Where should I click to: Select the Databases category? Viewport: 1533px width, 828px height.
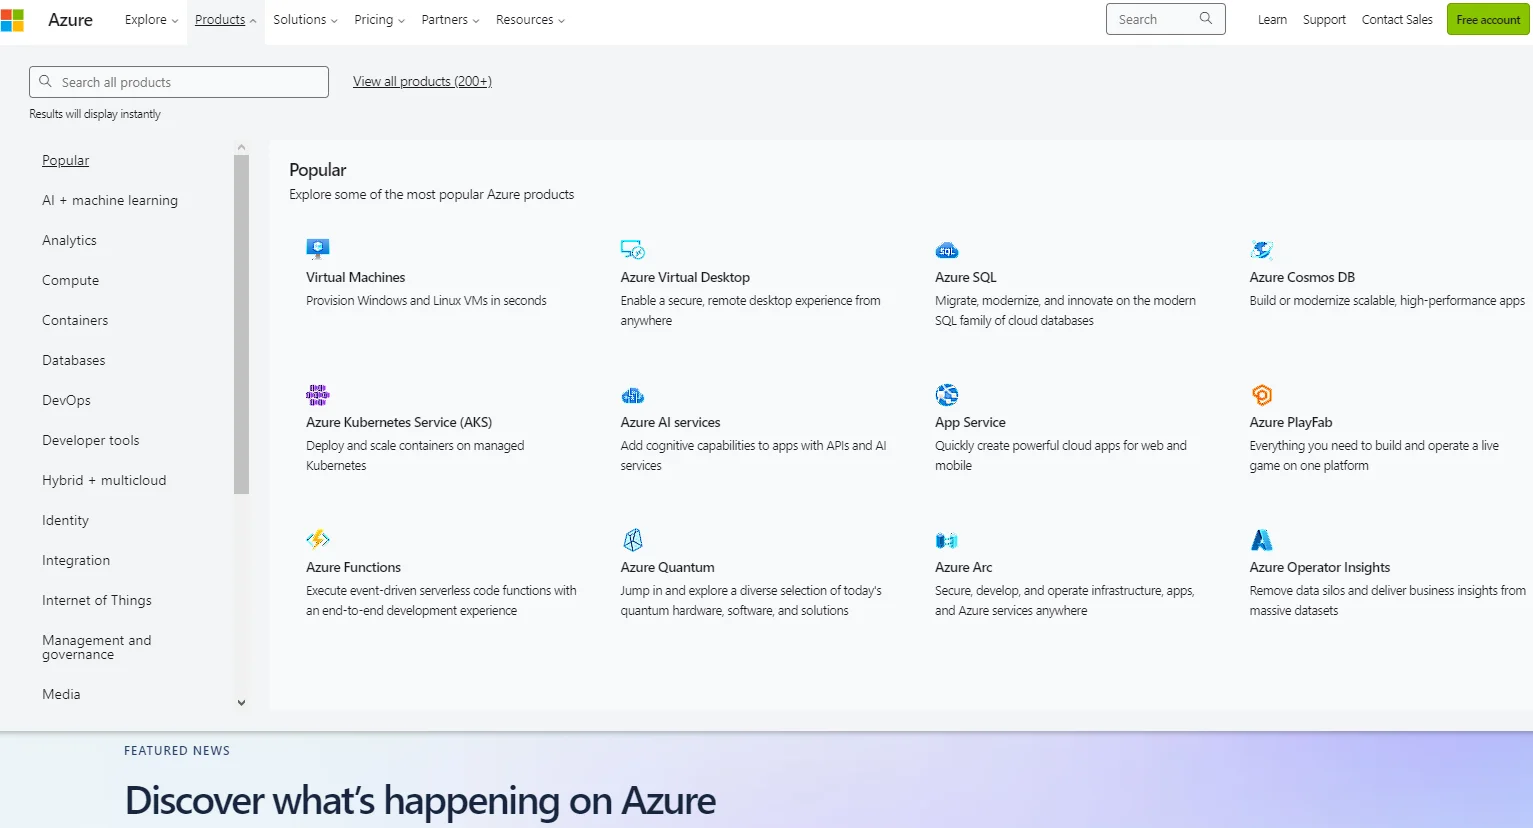(73, 360)
